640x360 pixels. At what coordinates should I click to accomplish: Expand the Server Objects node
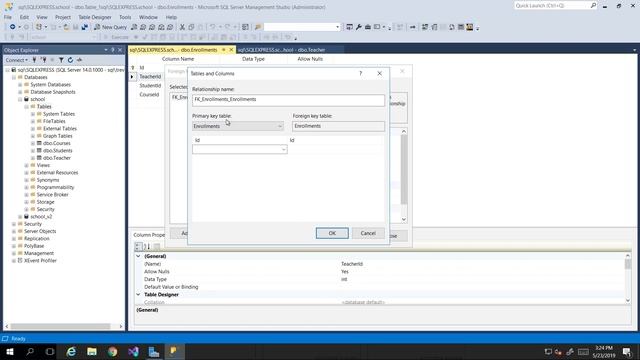coord(14,231)
